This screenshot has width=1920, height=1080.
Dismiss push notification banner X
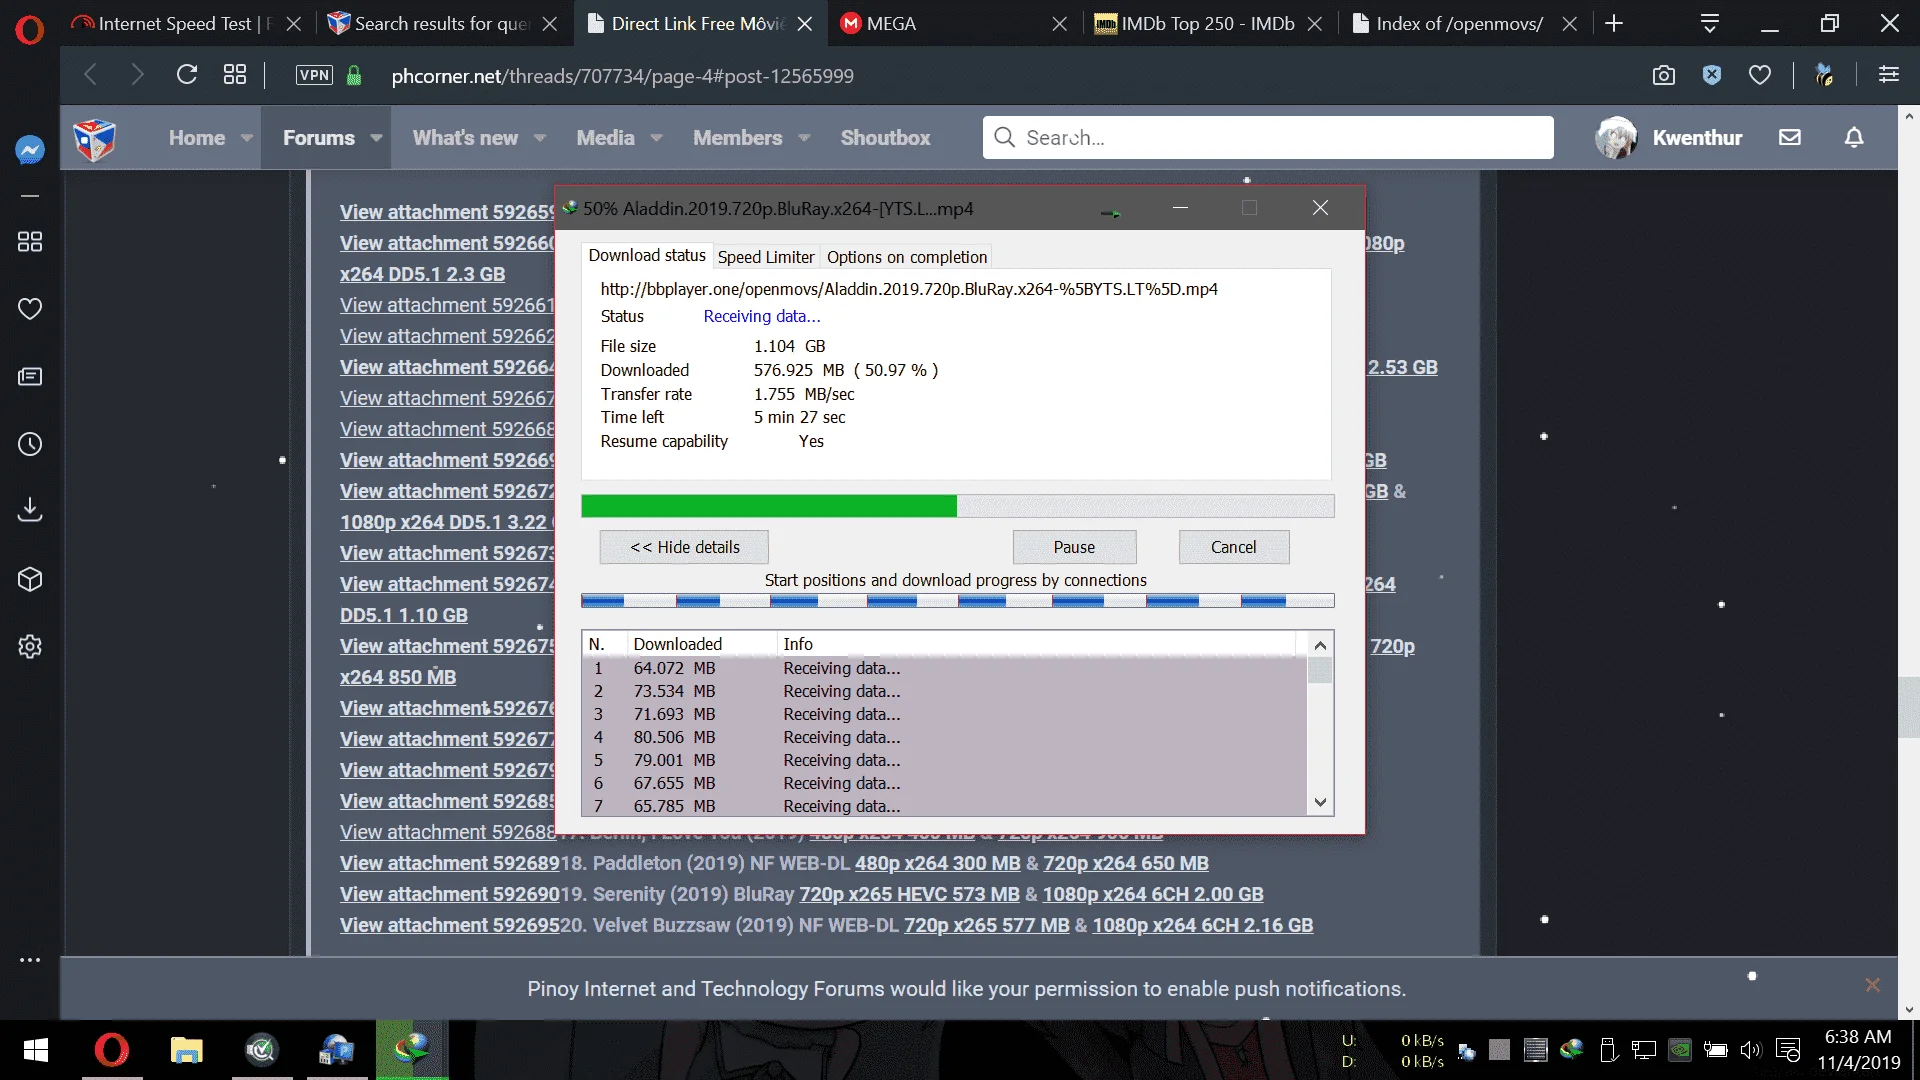coord(1873,985)
